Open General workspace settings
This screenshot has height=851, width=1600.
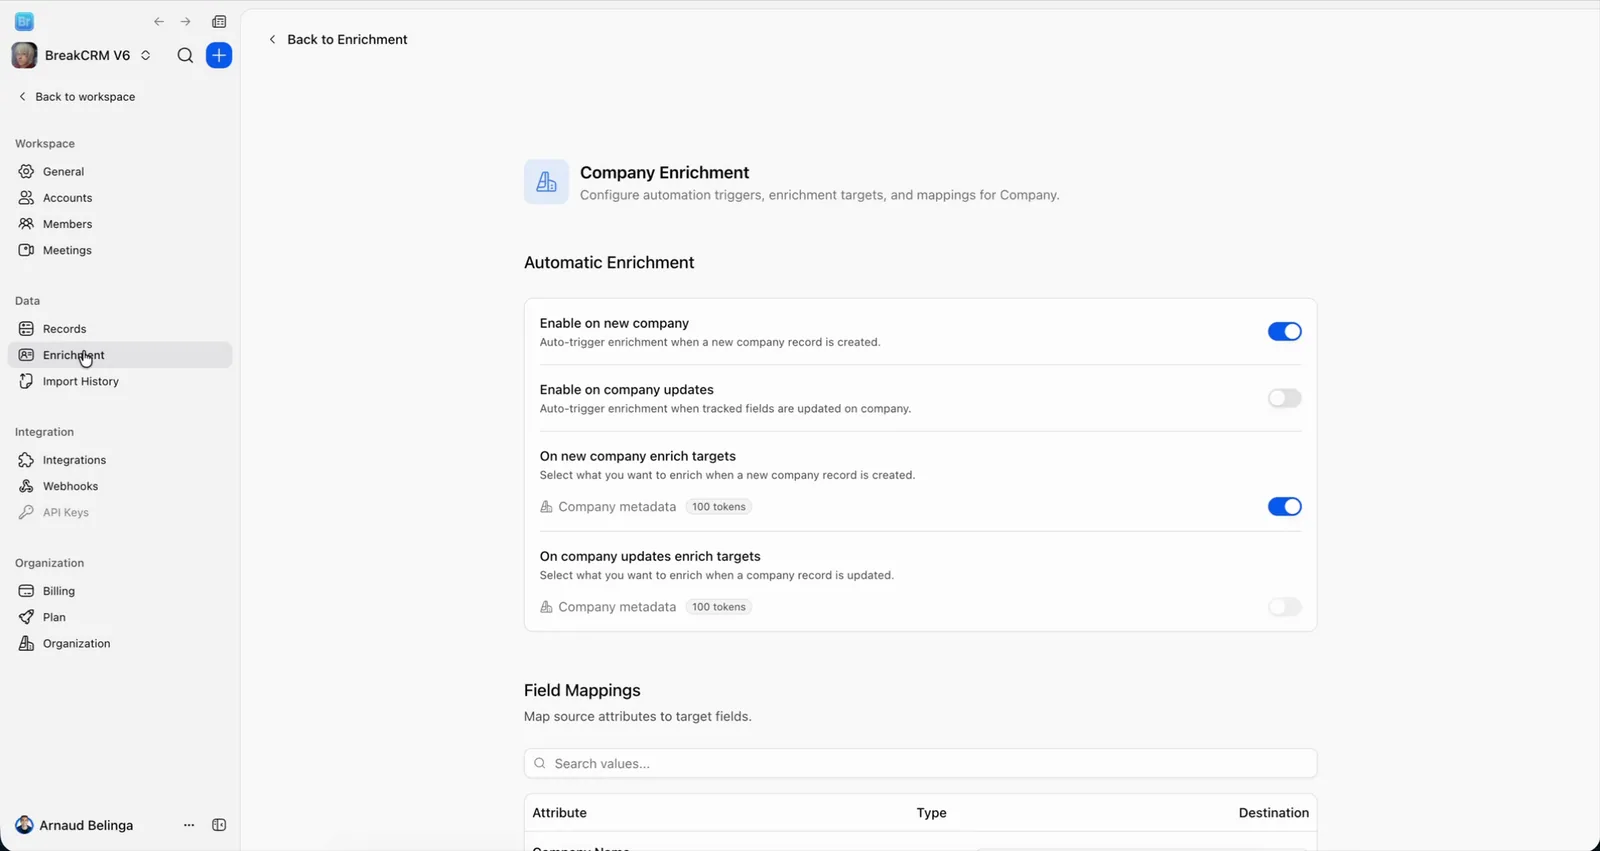coord(120,172)
